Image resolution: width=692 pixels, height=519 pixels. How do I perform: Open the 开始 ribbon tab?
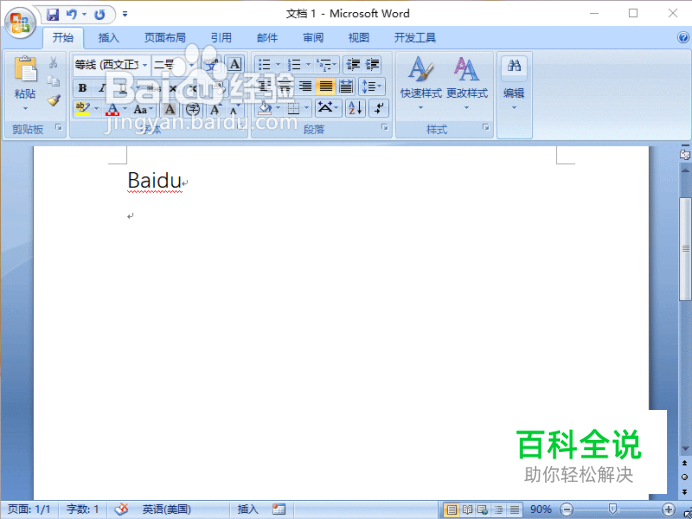point(63,38)
